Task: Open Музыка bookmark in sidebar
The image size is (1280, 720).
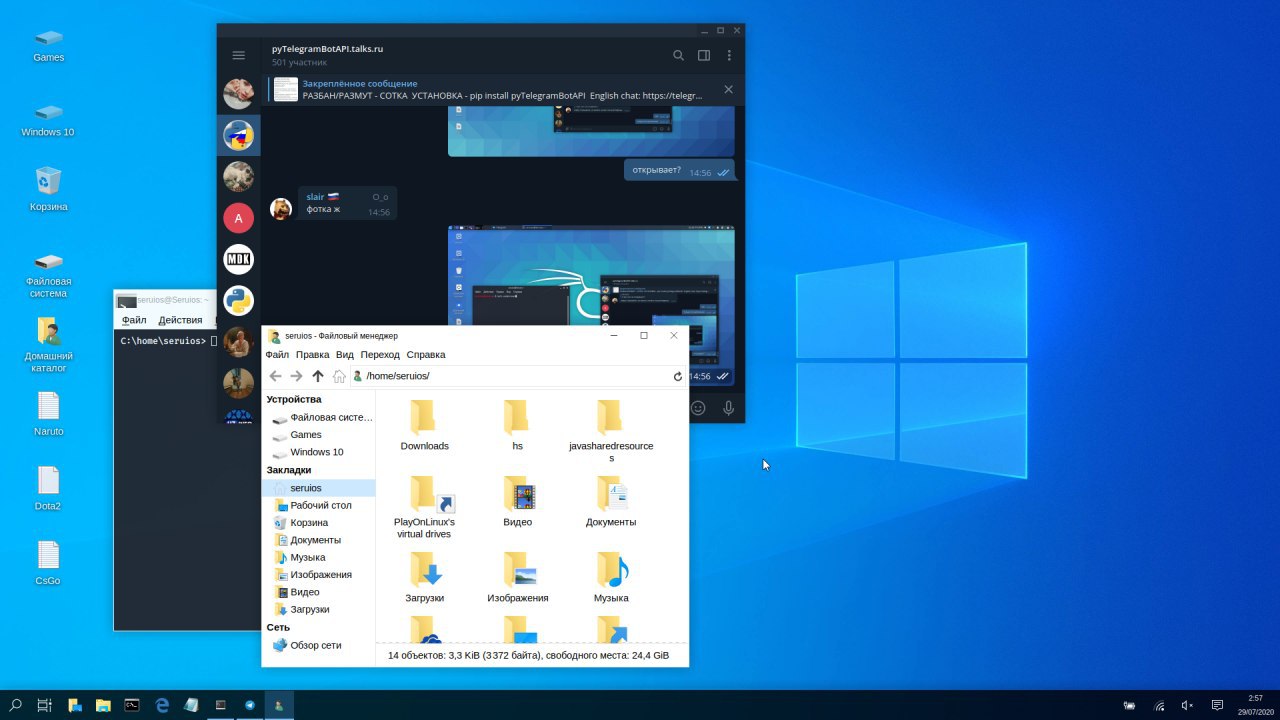Action: [318, 557]
